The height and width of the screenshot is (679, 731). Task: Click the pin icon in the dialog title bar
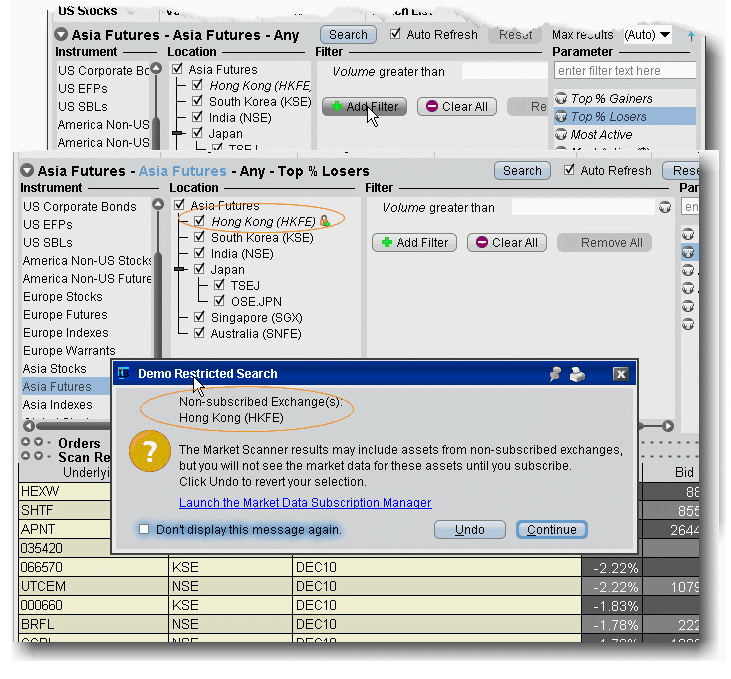pos(556,374)
